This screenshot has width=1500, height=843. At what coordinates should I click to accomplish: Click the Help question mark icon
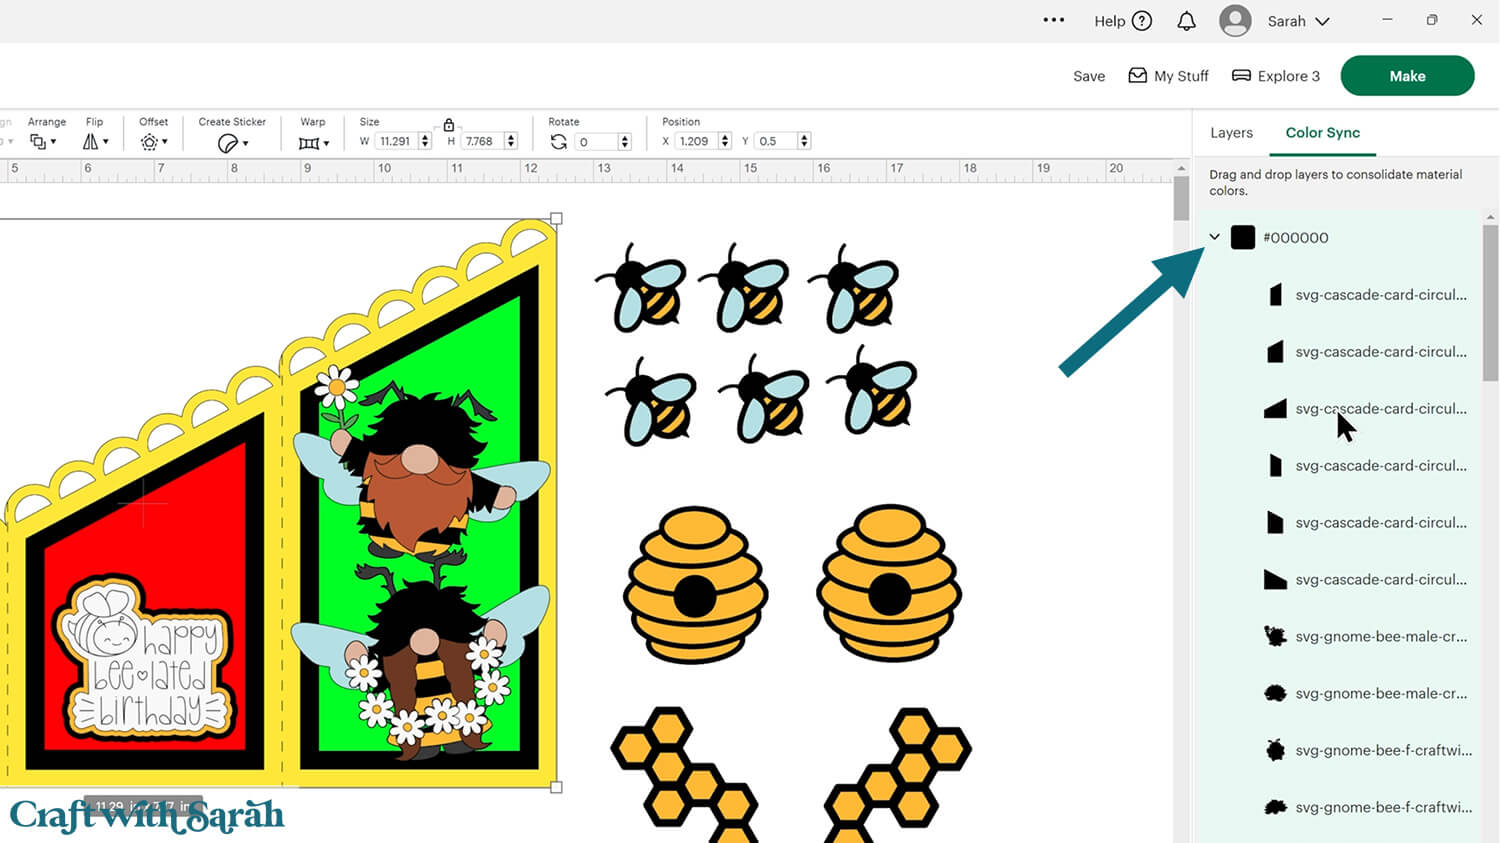pos(1142,21)
